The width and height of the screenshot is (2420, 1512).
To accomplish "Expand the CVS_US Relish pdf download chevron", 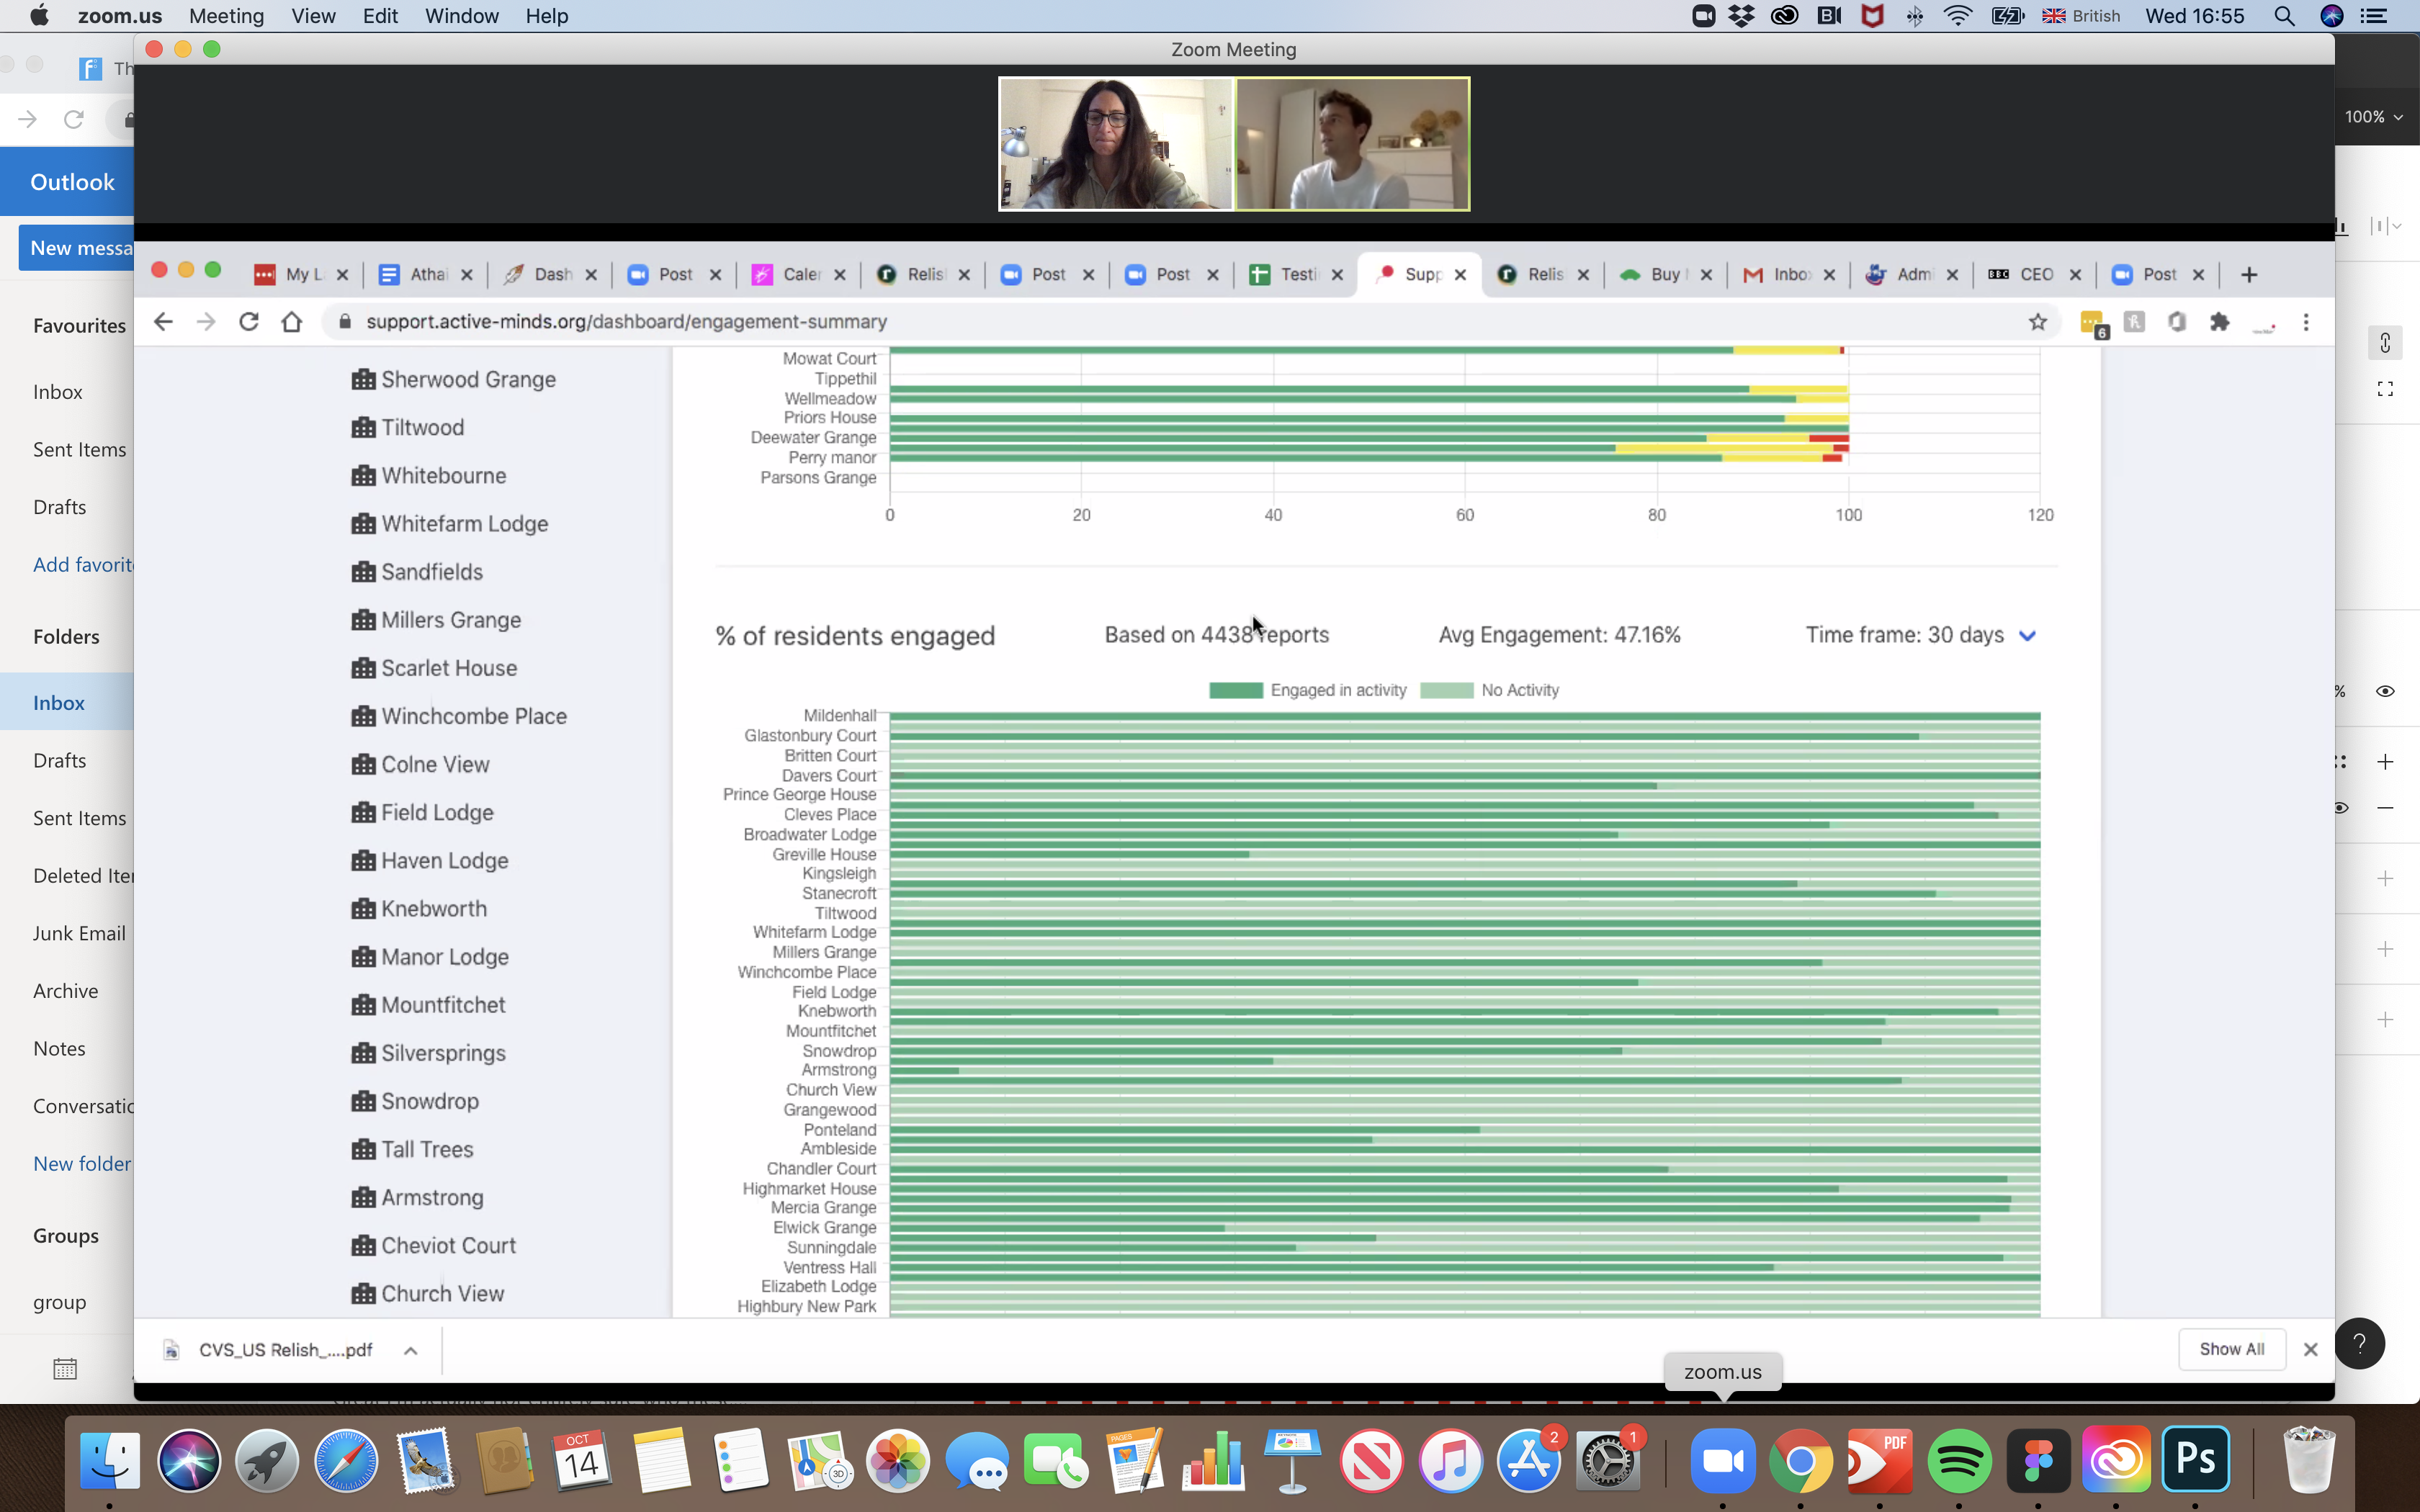I will click(410, 1350).
